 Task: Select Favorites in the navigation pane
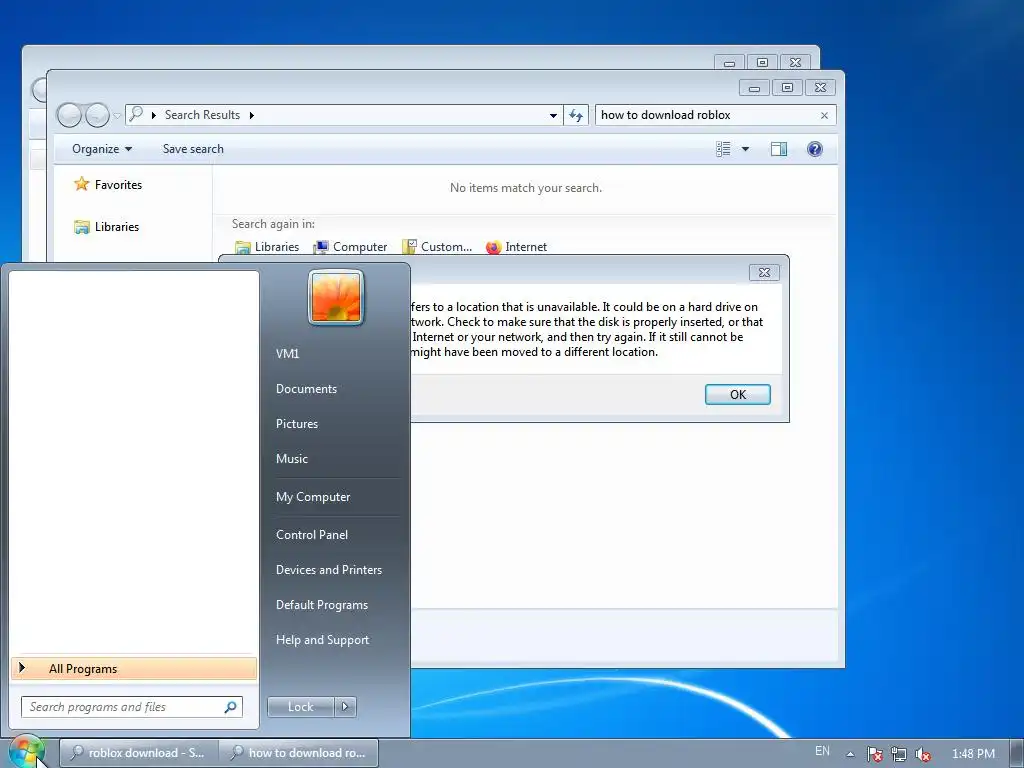tap(108, 185)
